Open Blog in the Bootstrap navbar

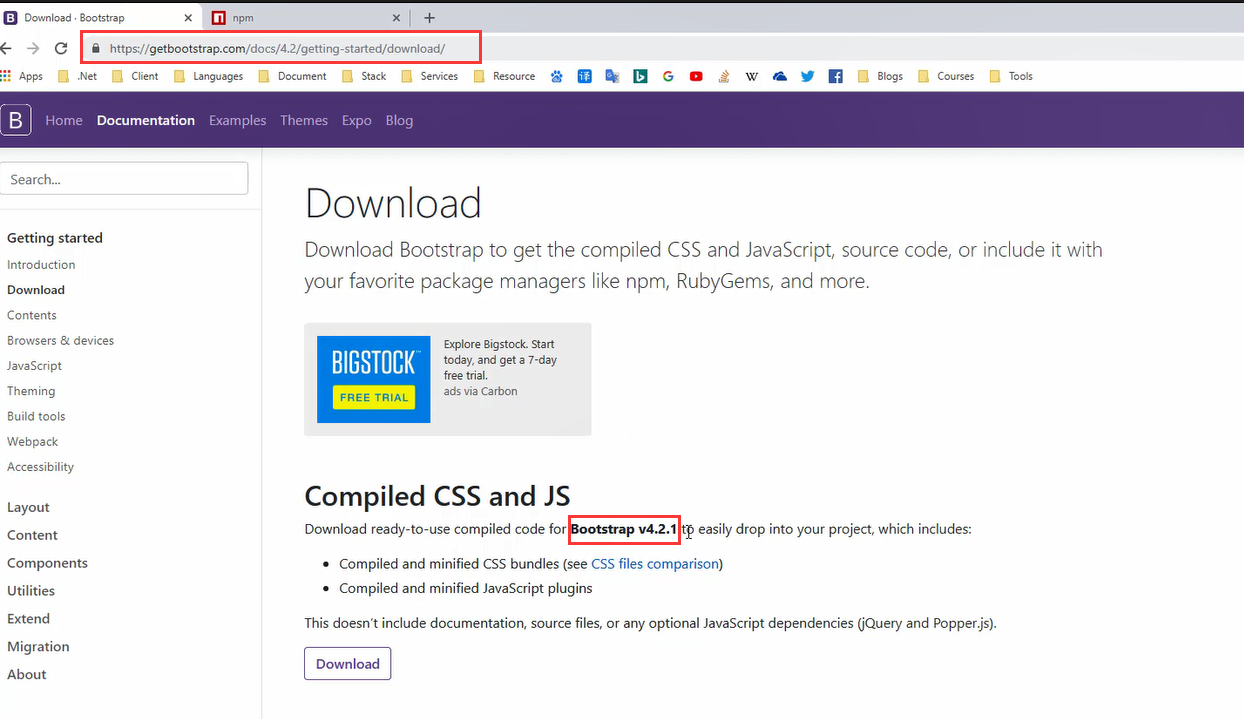[399, 120]
